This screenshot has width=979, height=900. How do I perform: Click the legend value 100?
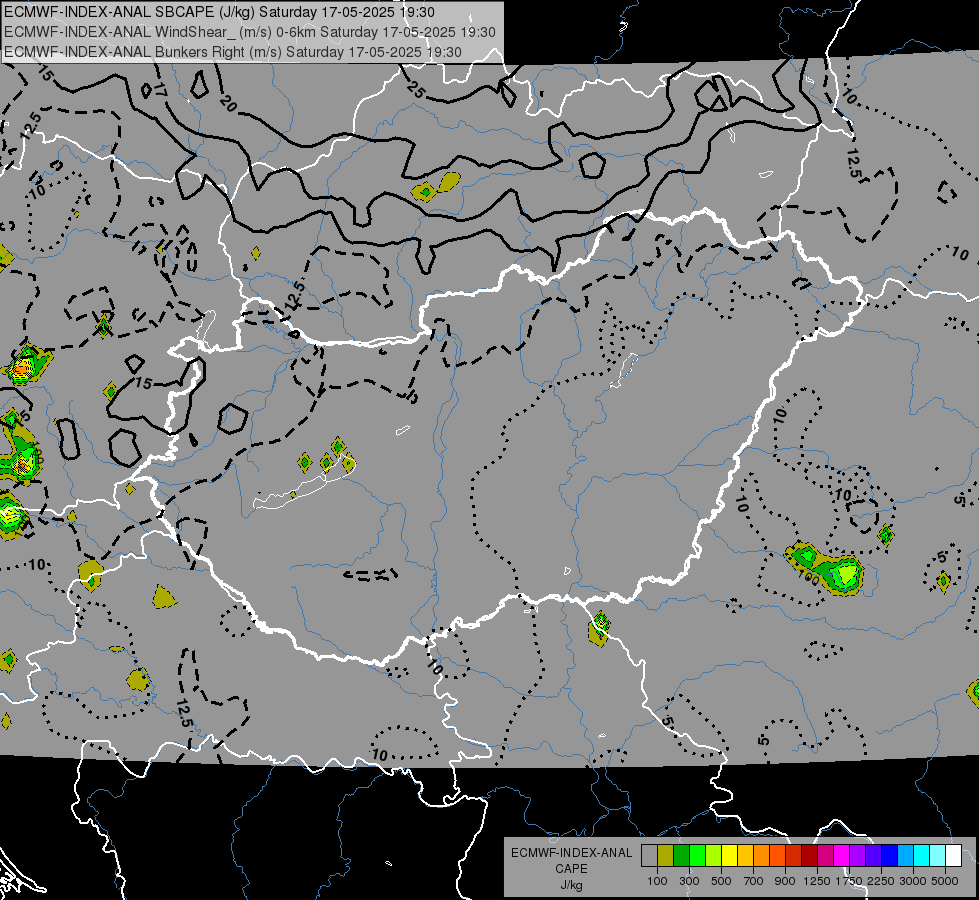pos(657,881)
